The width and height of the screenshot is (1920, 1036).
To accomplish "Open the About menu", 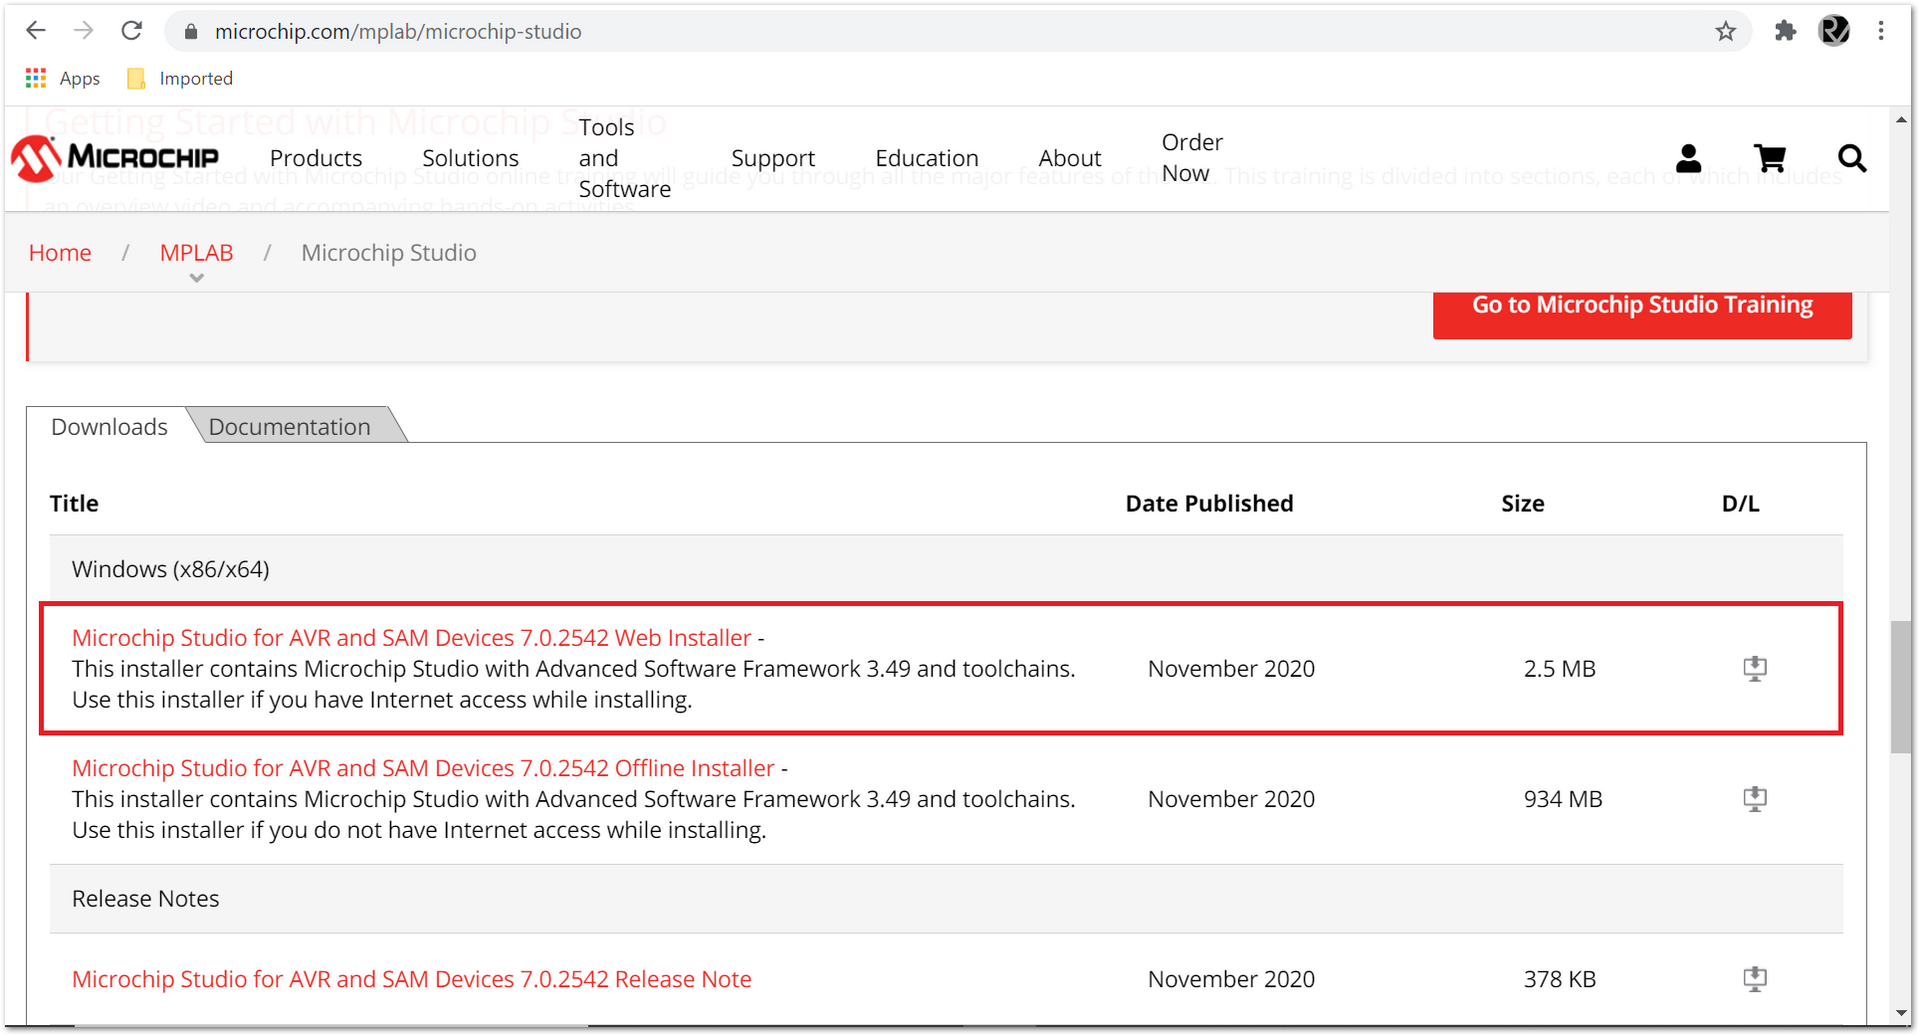I will point(1070,158).
